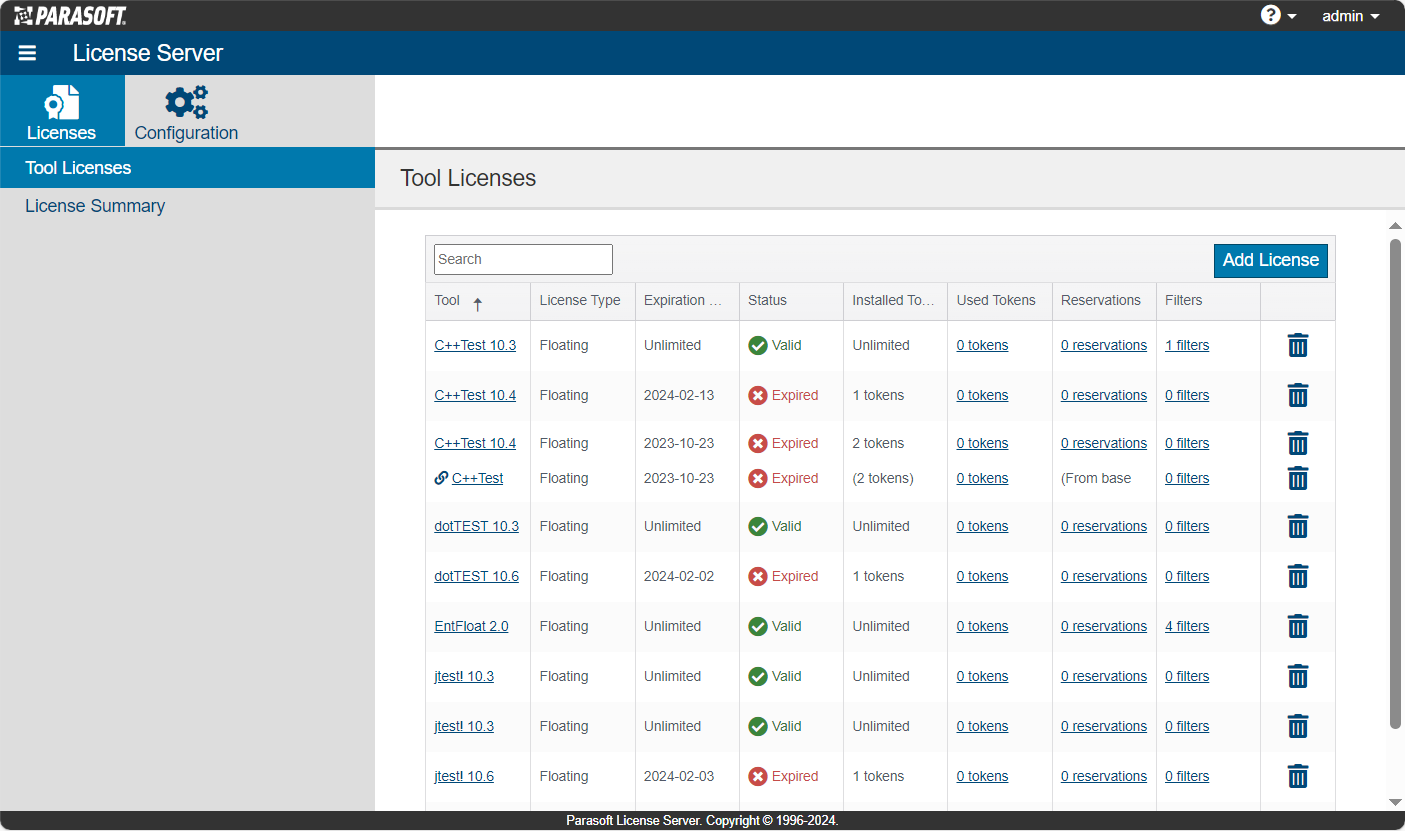
Task: Open the dotTEST 10.6 license link
Action: [476, 576]
